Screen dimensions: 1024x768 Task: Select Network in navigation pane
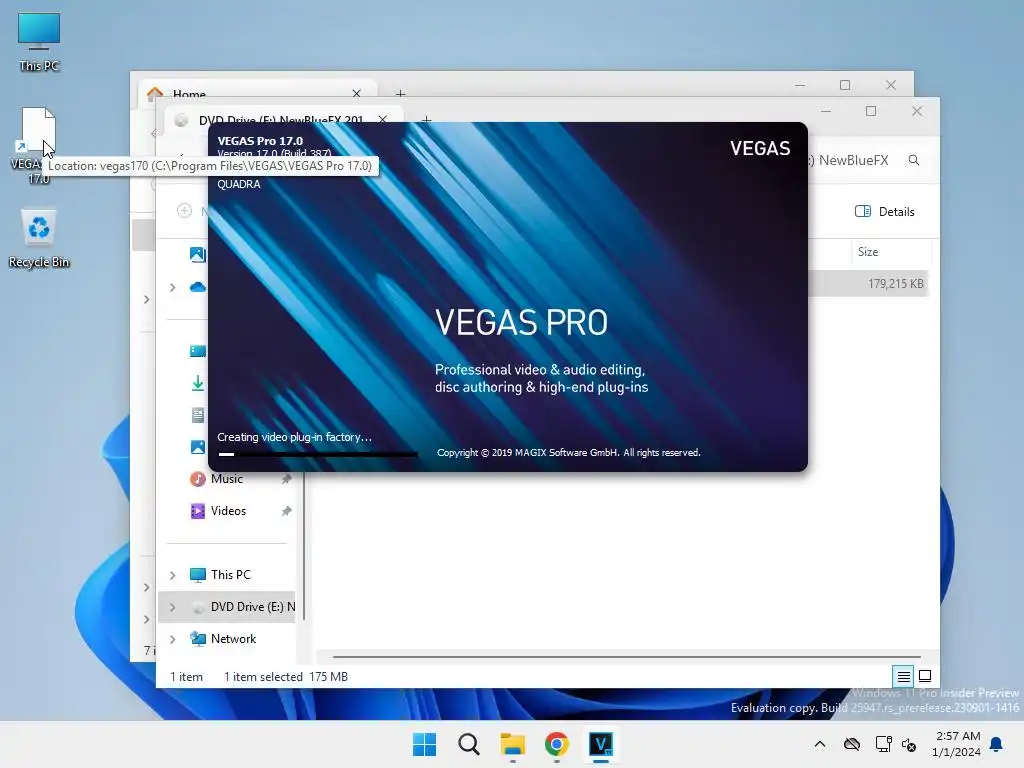click(x=232, y=639)
